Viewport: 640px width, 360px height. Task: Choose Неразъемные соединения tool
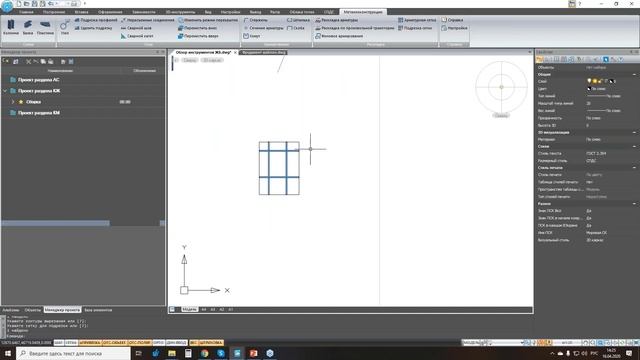point(147,20)
